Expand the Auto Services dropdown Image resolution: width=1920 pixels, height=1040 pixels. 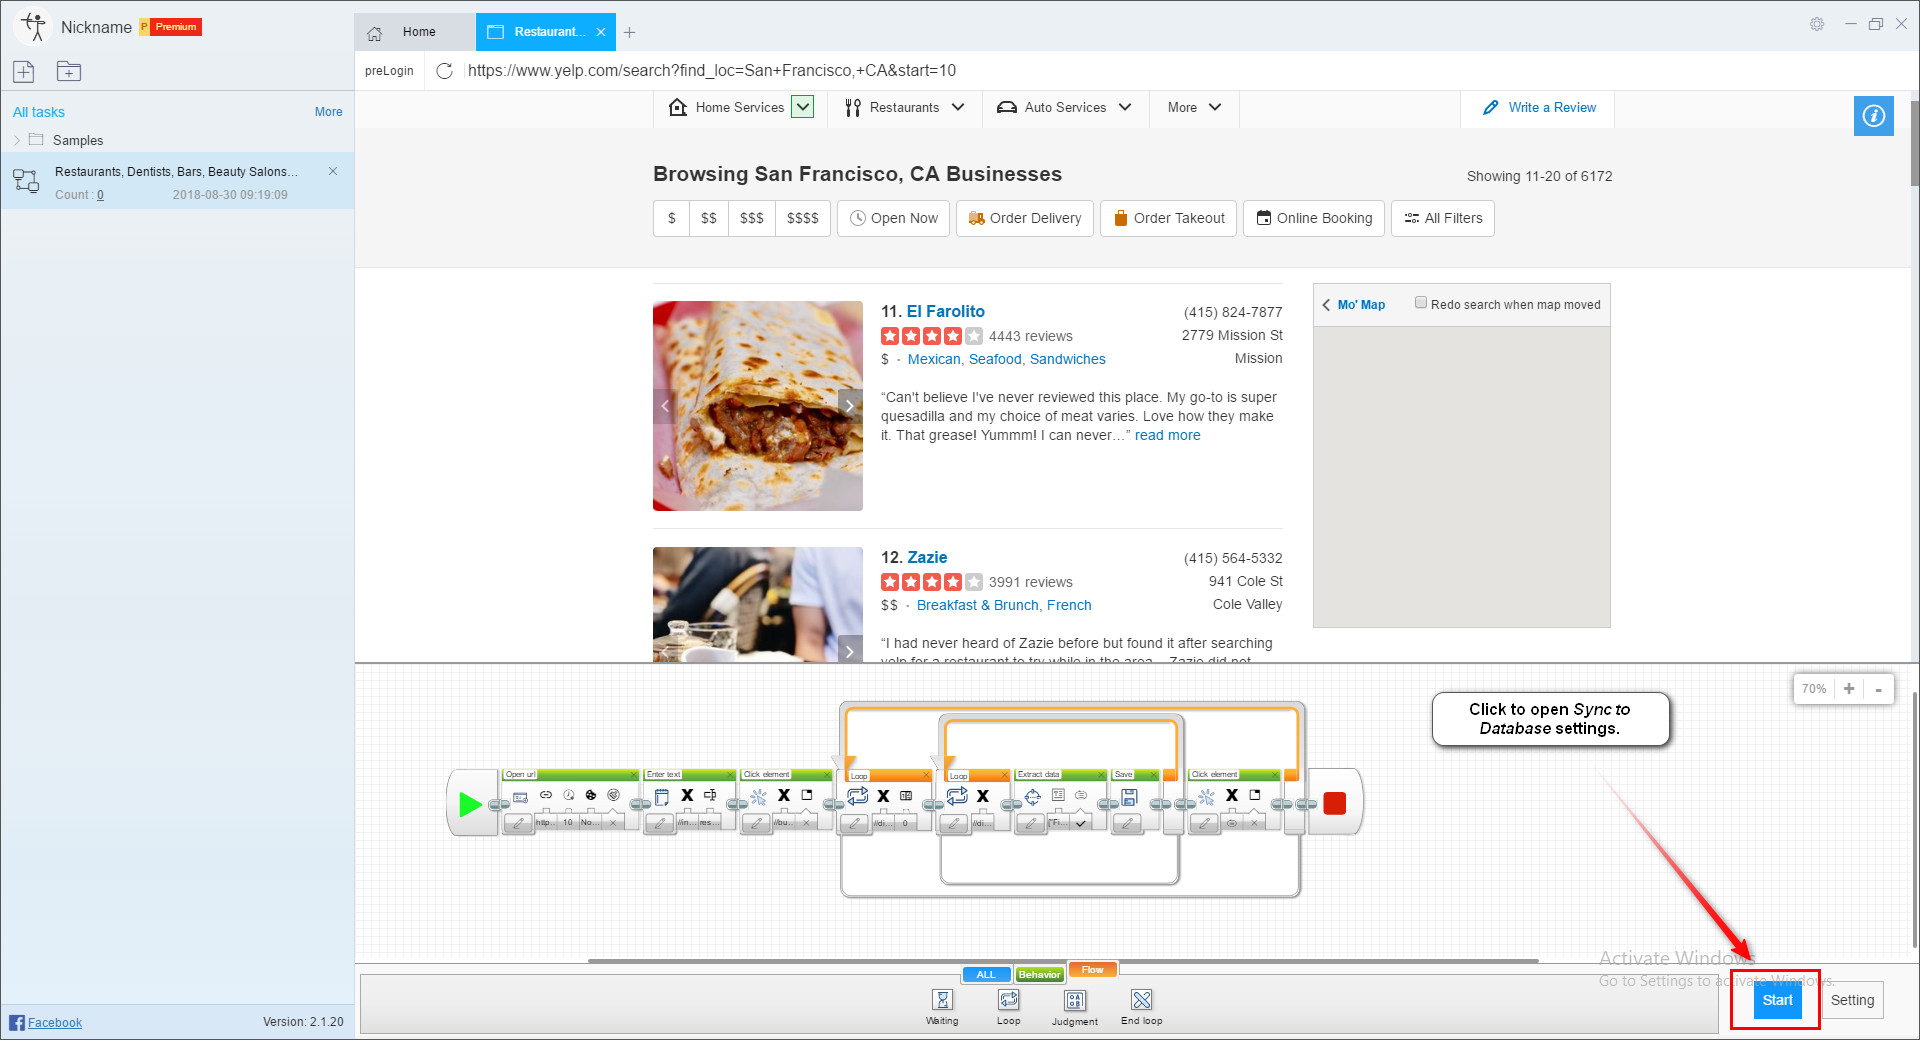click(1125, 107)
